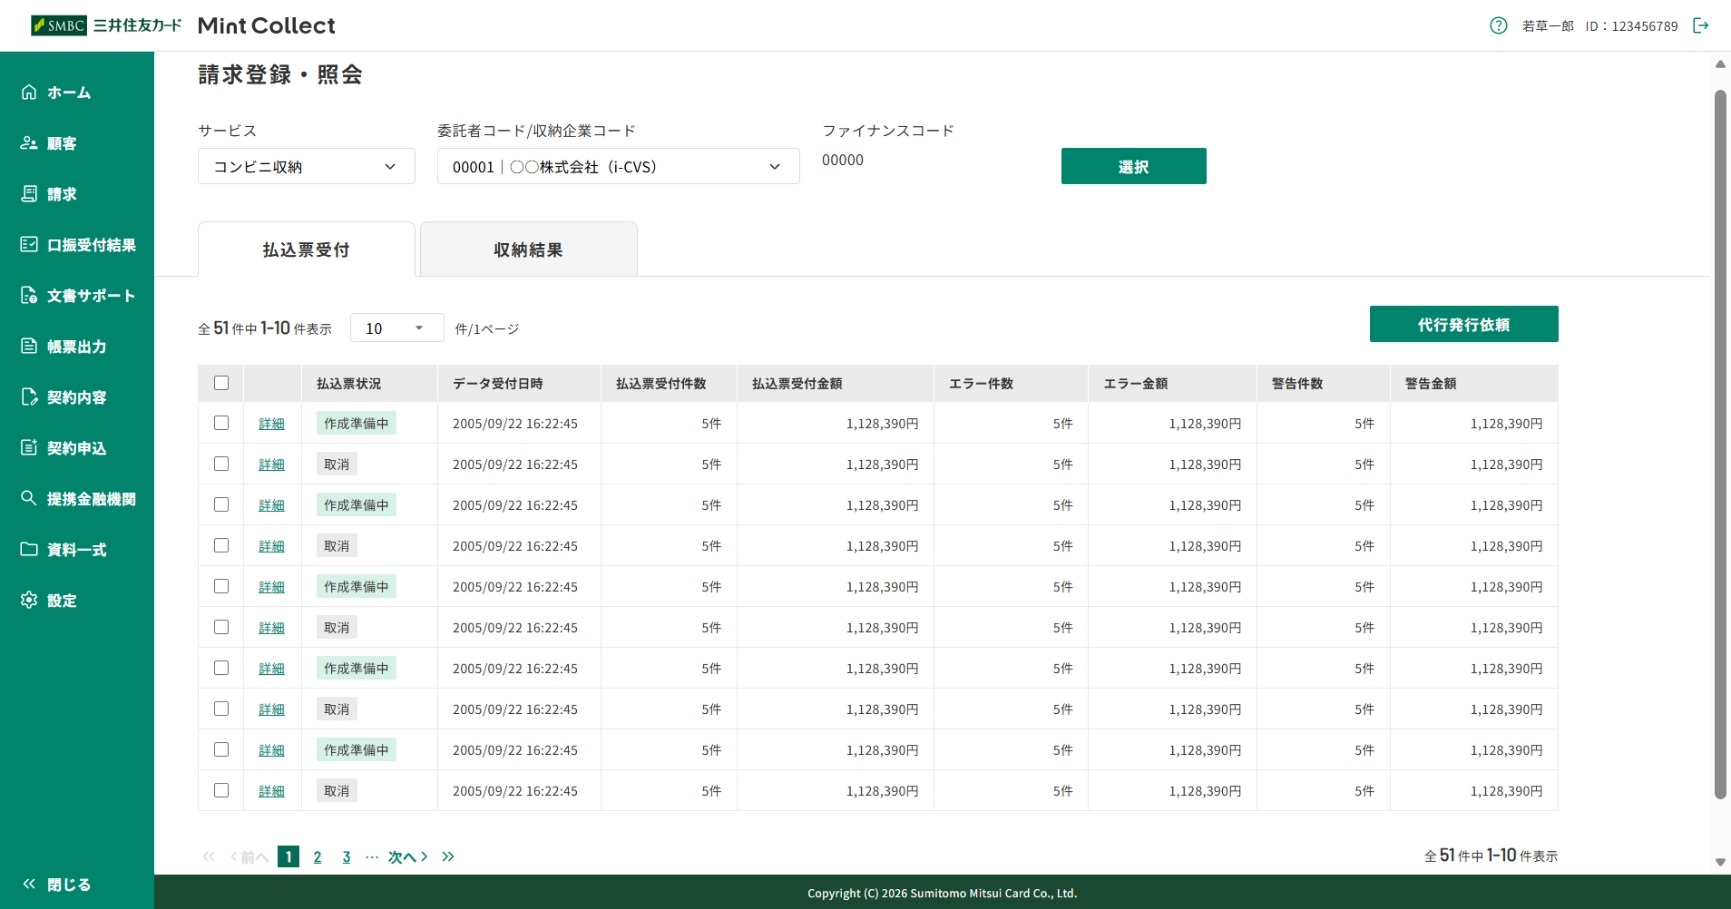
Task: Expand the サービス dropdown コンビニ収納
Action: click(306, 166)
